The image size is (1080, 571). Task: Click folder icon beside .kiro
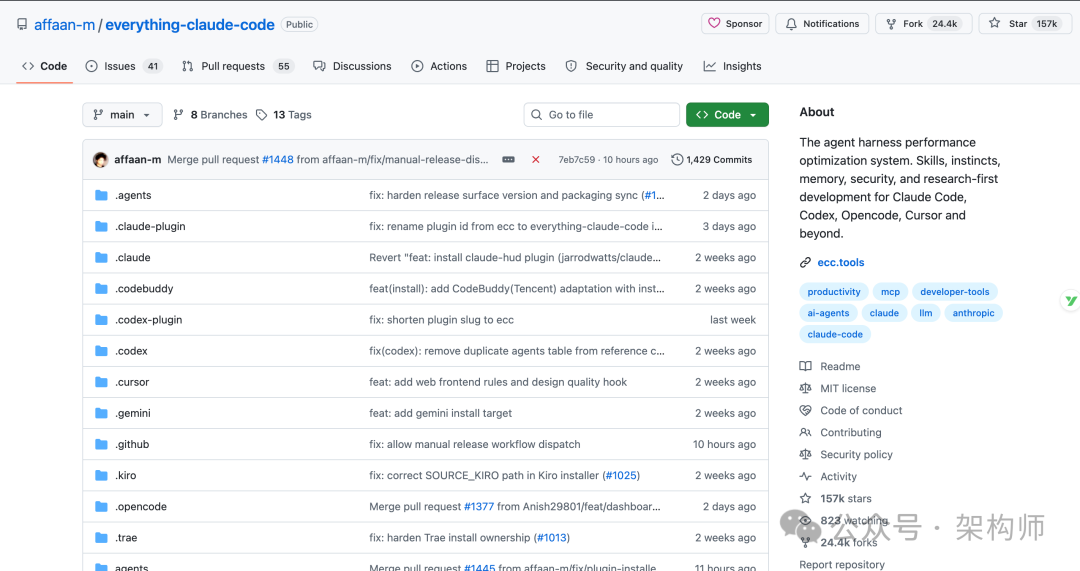pos(101,475)
